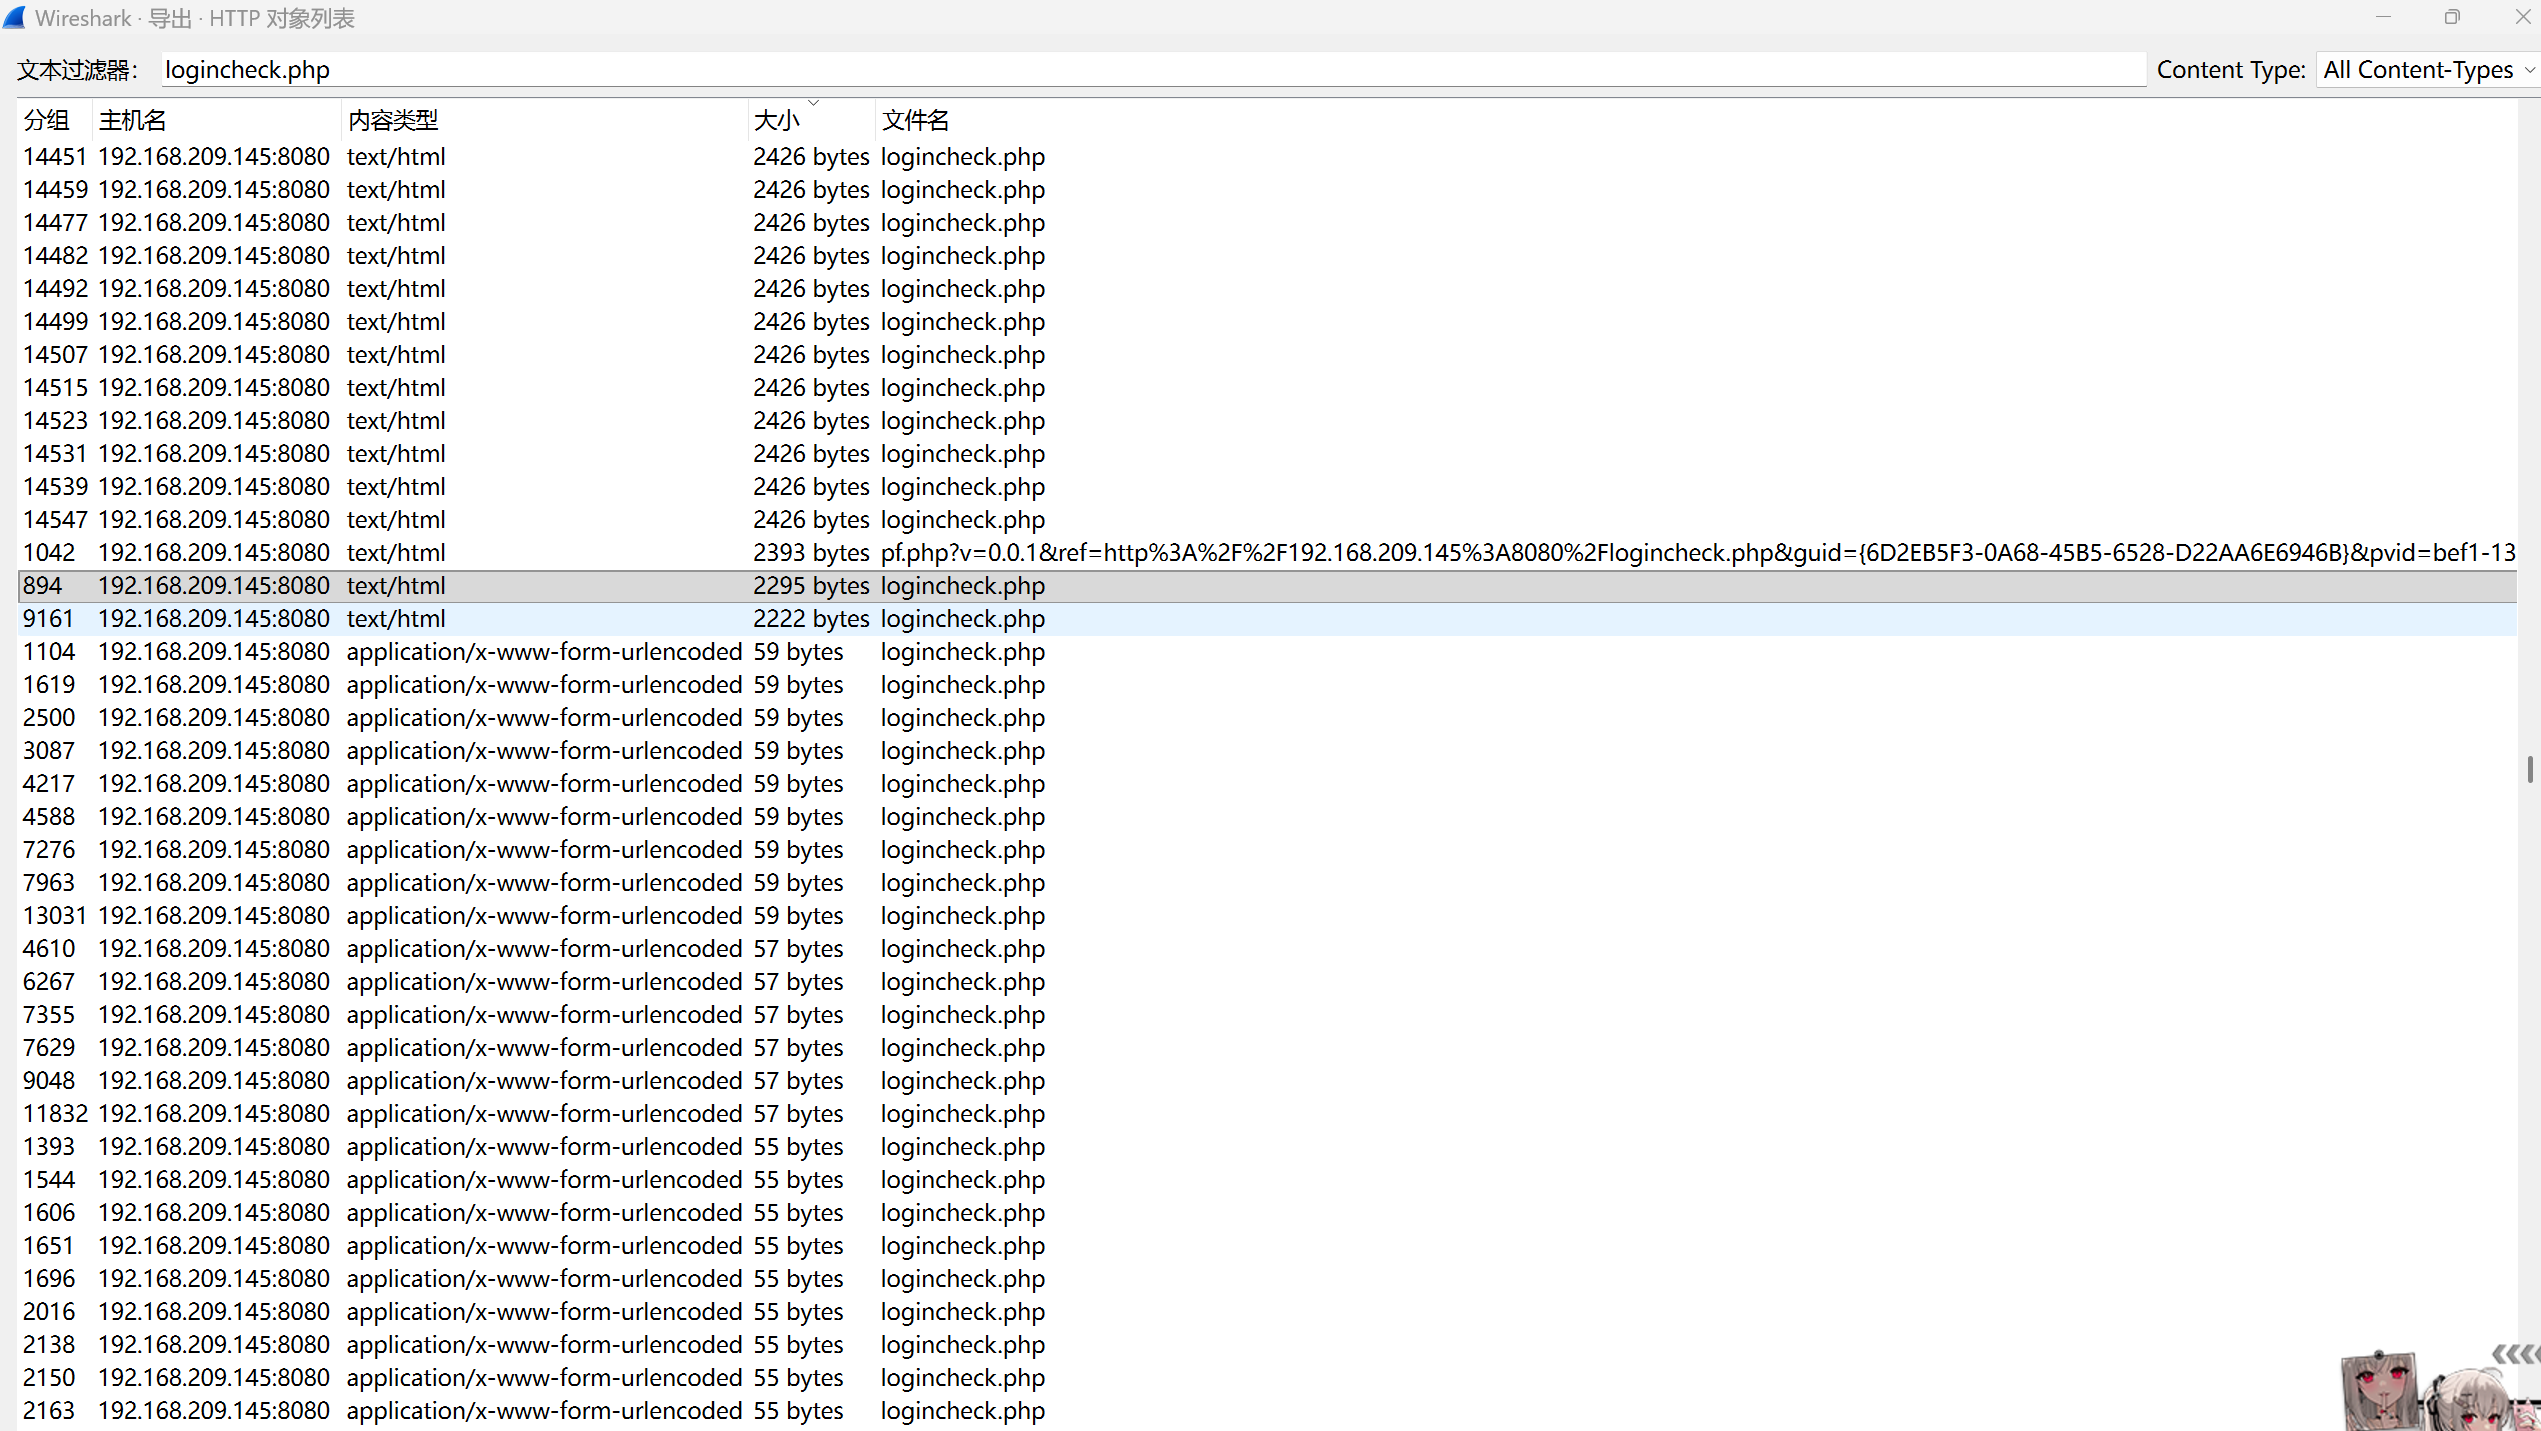Sort by the 内容类型 column header

[x=393, y=121]
